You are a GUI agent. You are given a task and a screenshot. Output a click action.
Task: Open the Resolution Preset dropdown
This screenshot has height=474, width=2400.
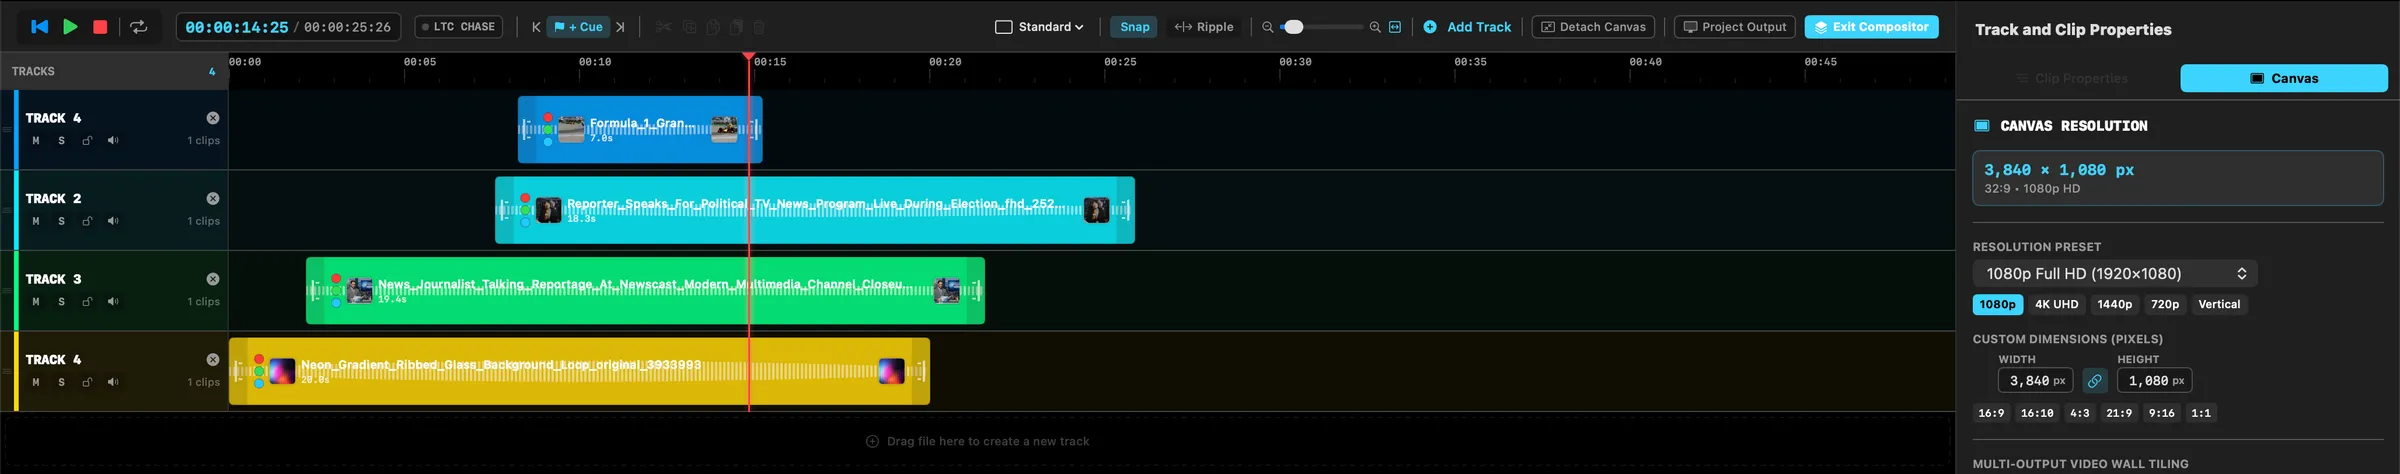click(x=2114, y=273)
